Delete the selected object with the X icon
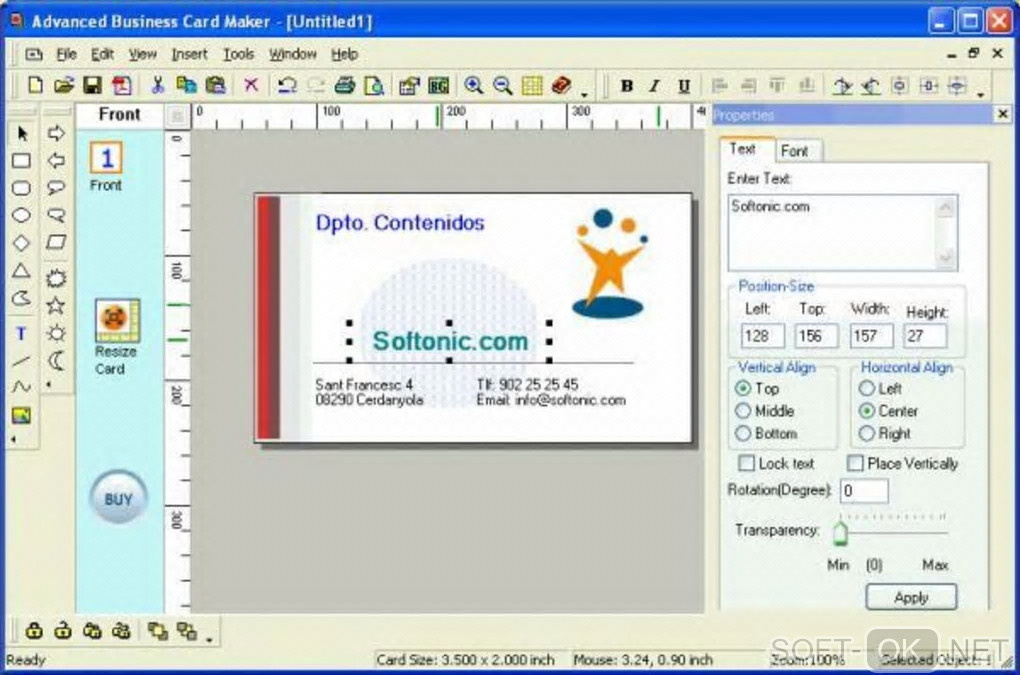This screenshot has height=675, width=1020. coord(251,85)
